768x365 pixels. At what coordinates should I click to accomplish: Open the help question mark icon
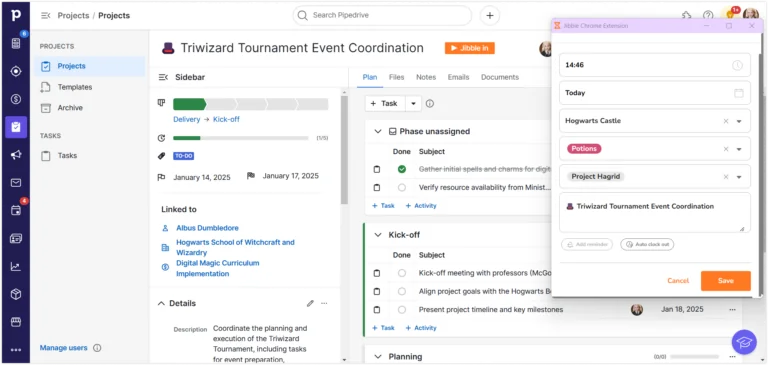[x=708, y=16]
